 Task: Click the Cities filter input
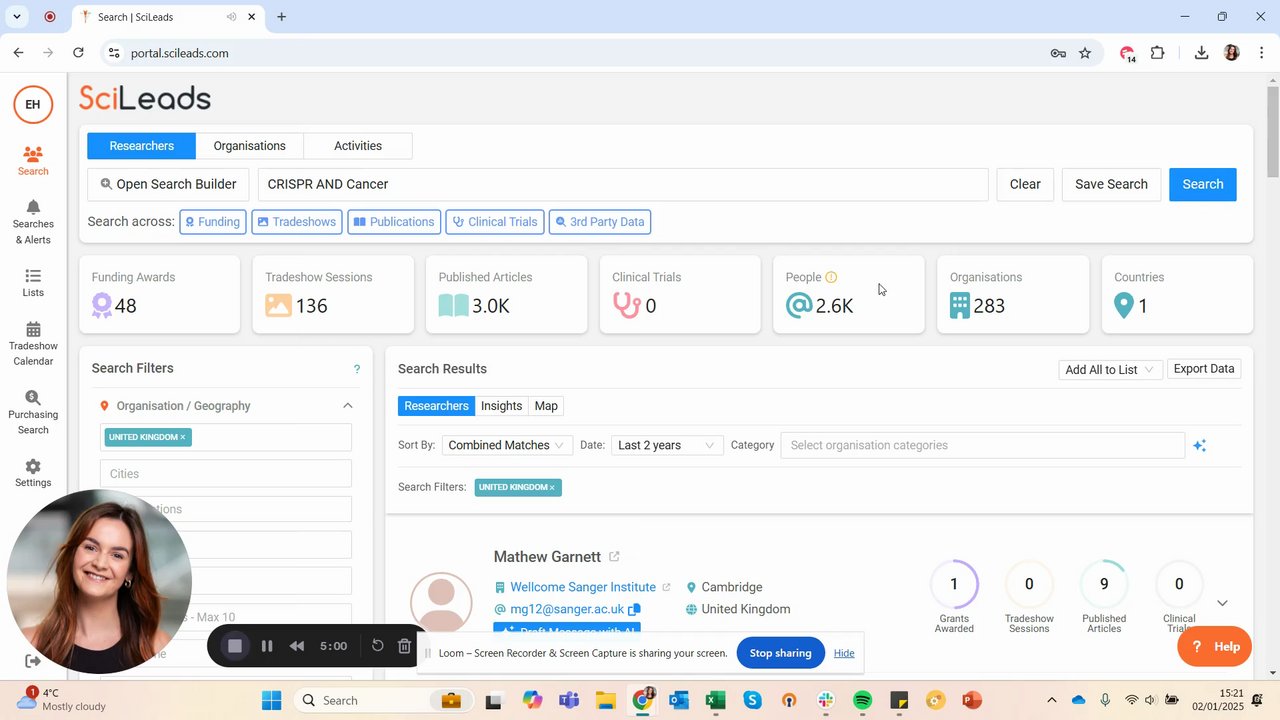[226, 474]
